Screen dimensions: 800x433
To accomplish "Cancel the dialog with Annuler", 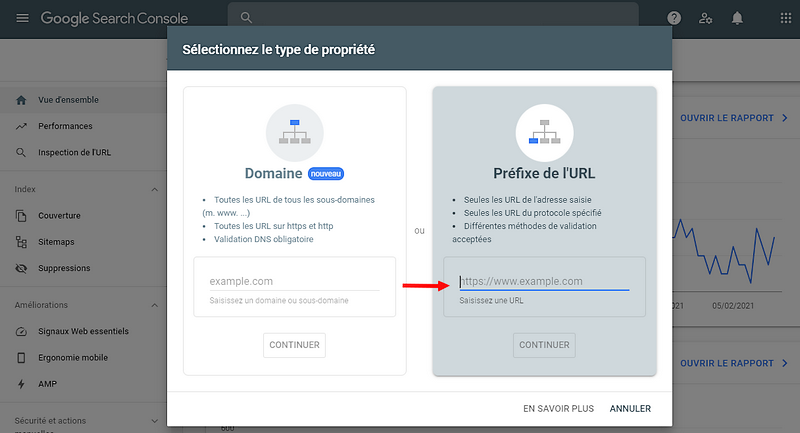I will [630, 408].
